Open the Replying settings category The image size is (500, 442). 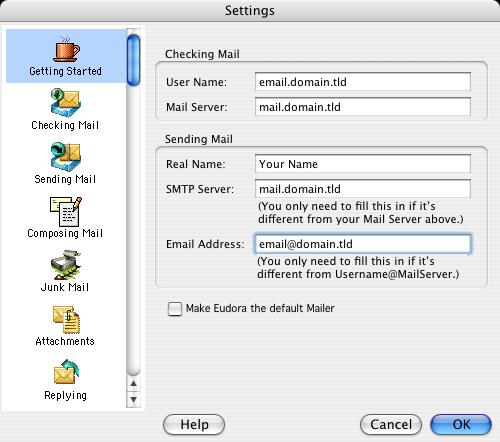65,379
